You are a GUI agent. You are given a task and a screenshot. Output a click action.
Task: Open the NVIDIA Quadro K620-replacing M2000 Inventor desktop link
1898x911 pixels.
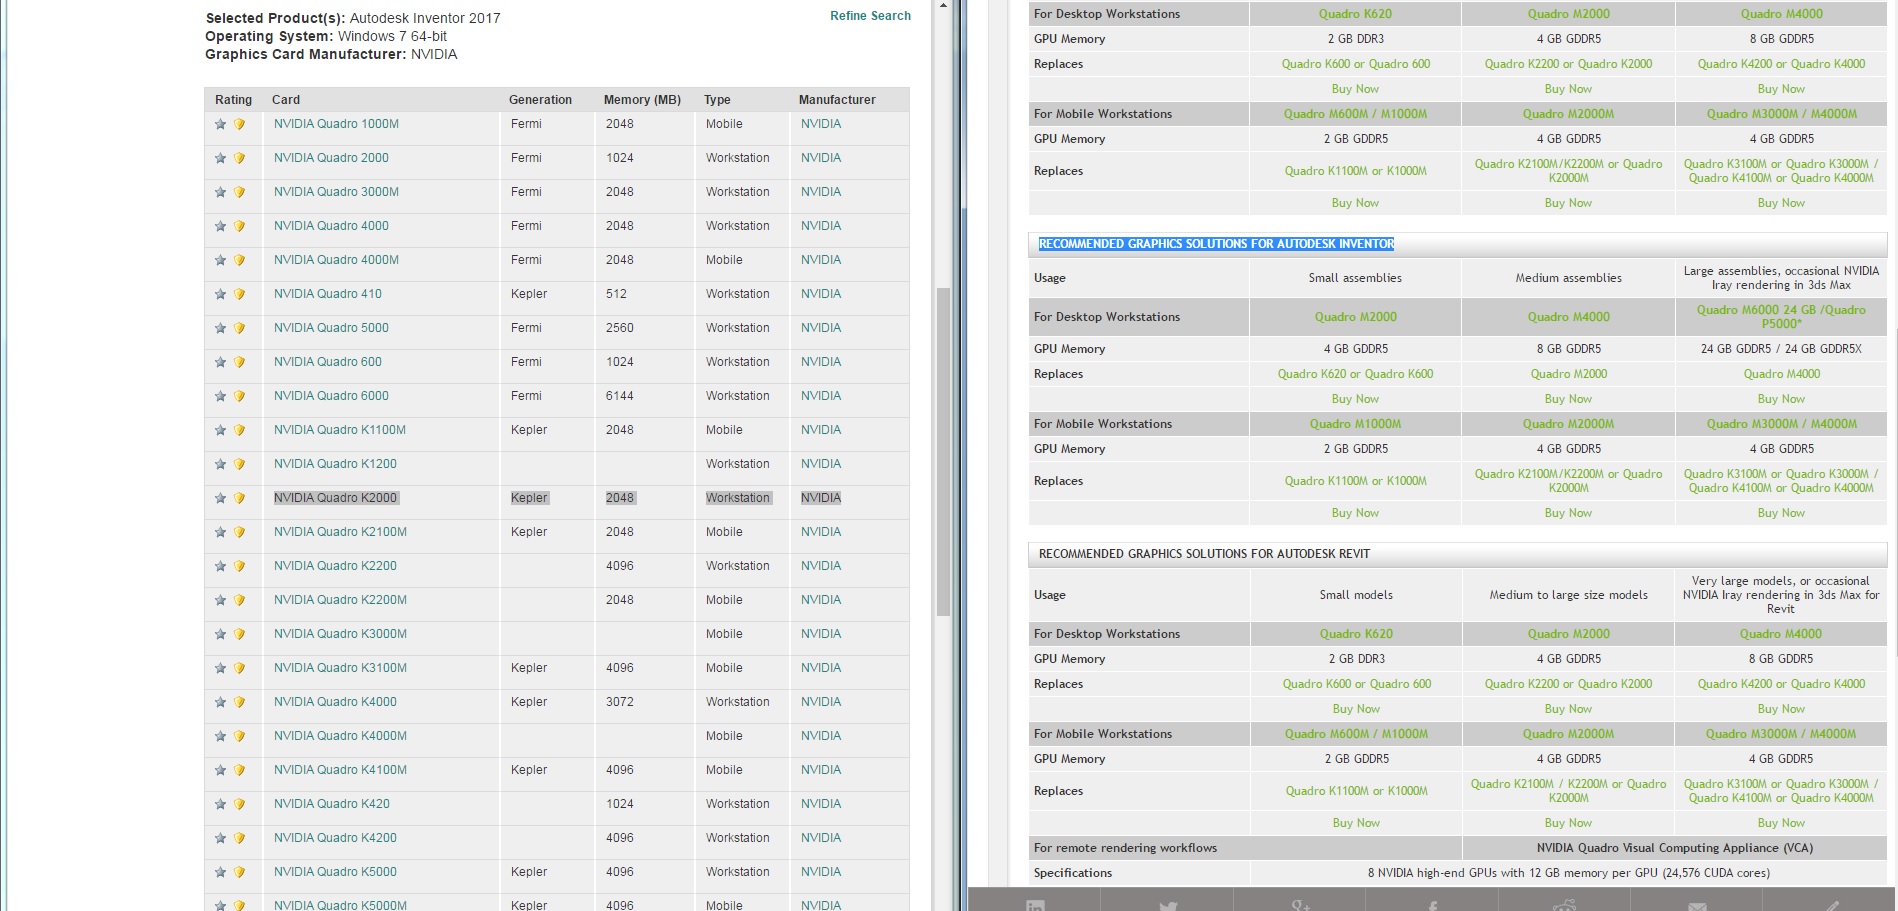coord(1356,317)
